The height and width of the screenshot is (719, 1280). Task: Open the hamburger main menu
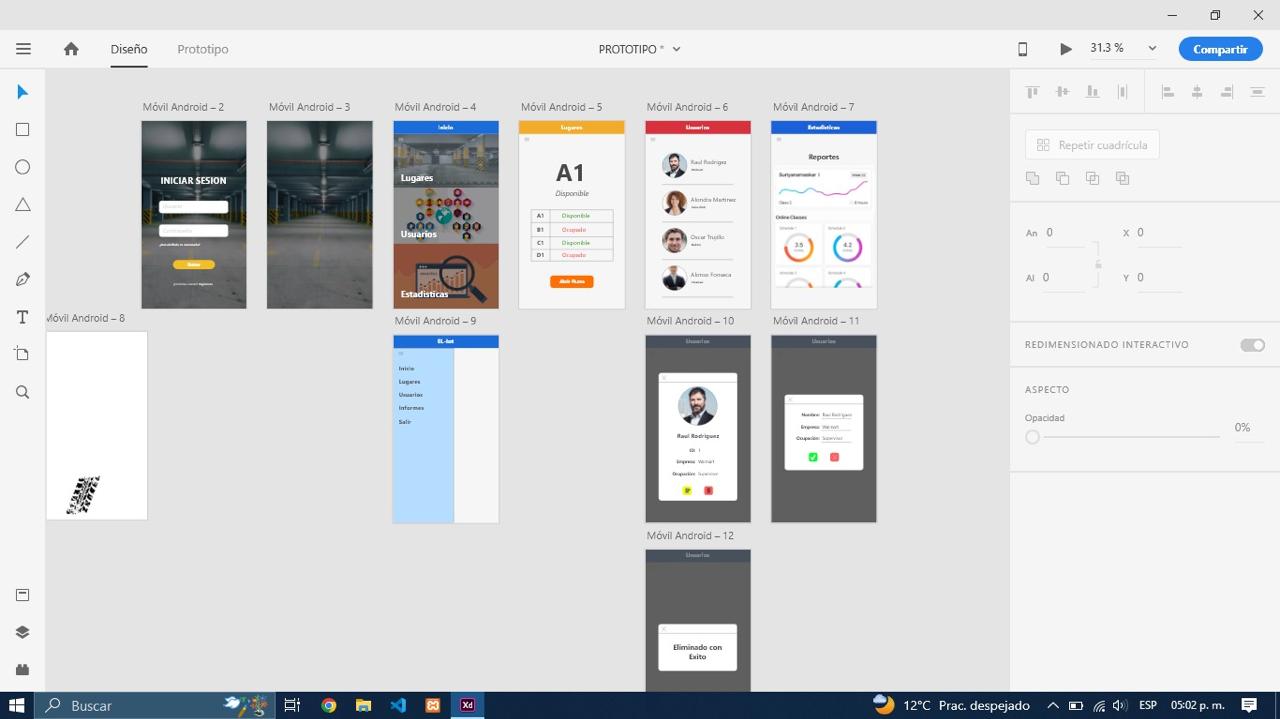tap(23, 49)
